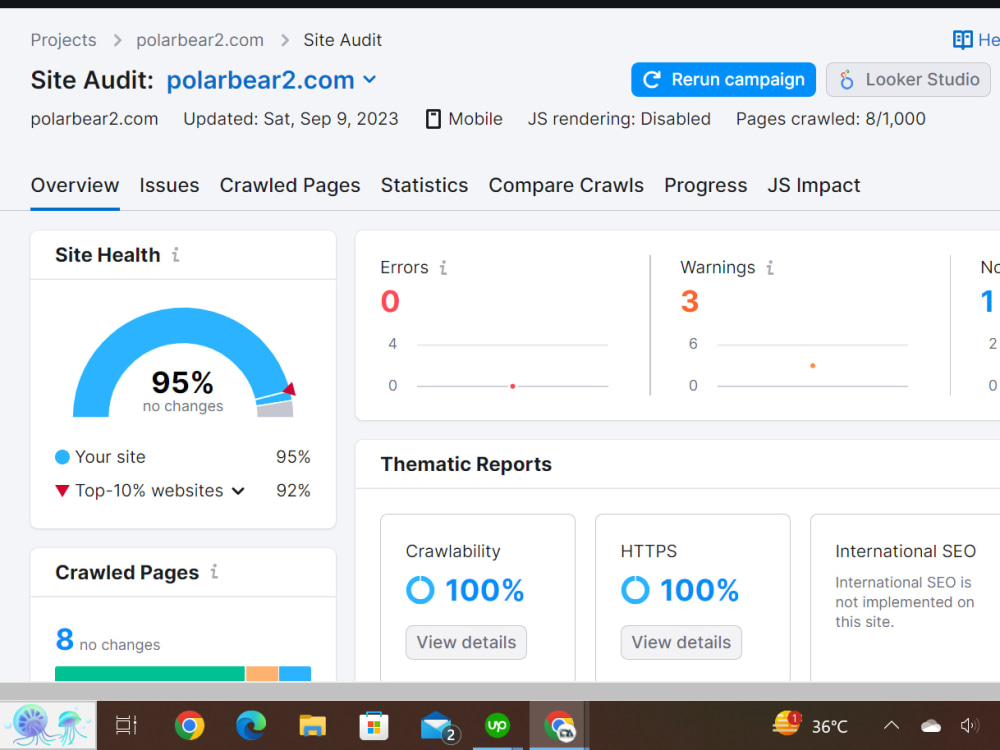Show hidden tray icons chevron
The height and width of the screenshot is (750, 1000).
(891, 725)
